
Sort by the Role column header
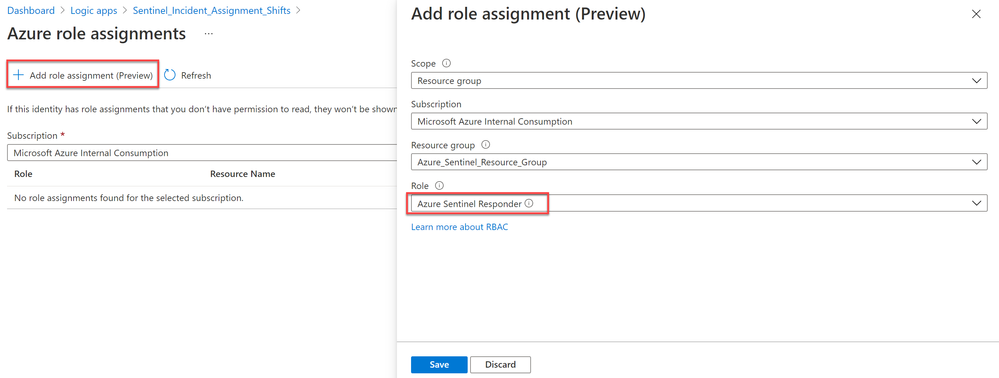(23, 173)
